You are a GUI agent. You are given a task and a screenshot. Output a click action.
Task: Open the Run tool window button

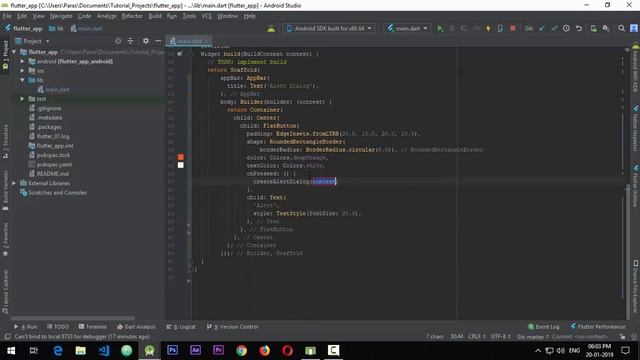tap(26, 327)
